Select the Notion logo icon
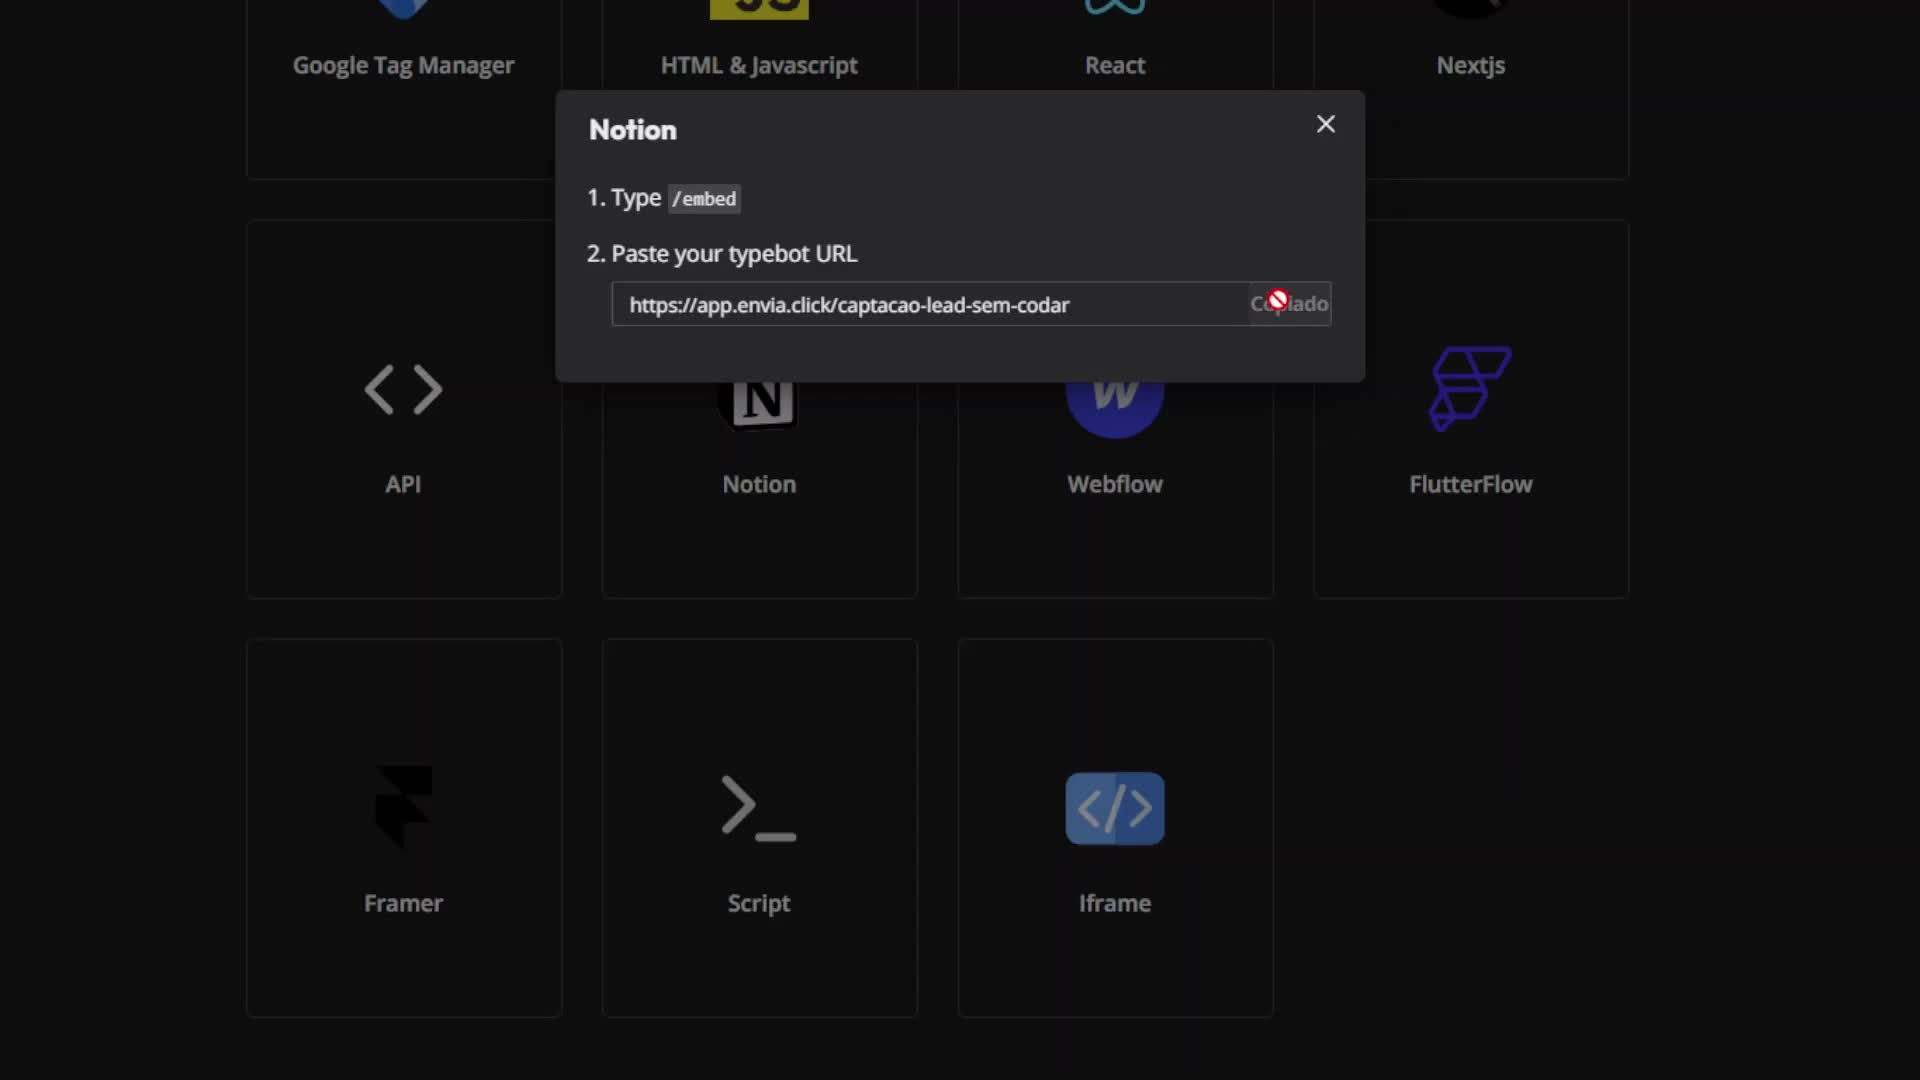 [x=758, y=408]
